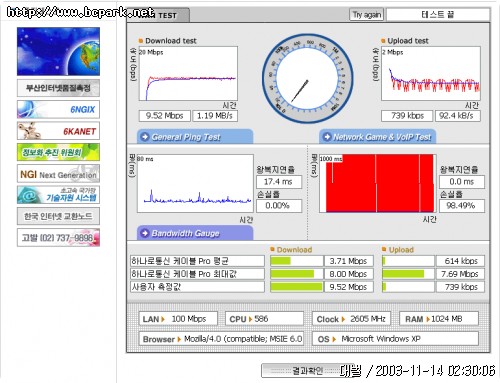Click the Browser info field
Viewport: 500px width, 383px height.
pyautogui.click(x=221, y=339)
